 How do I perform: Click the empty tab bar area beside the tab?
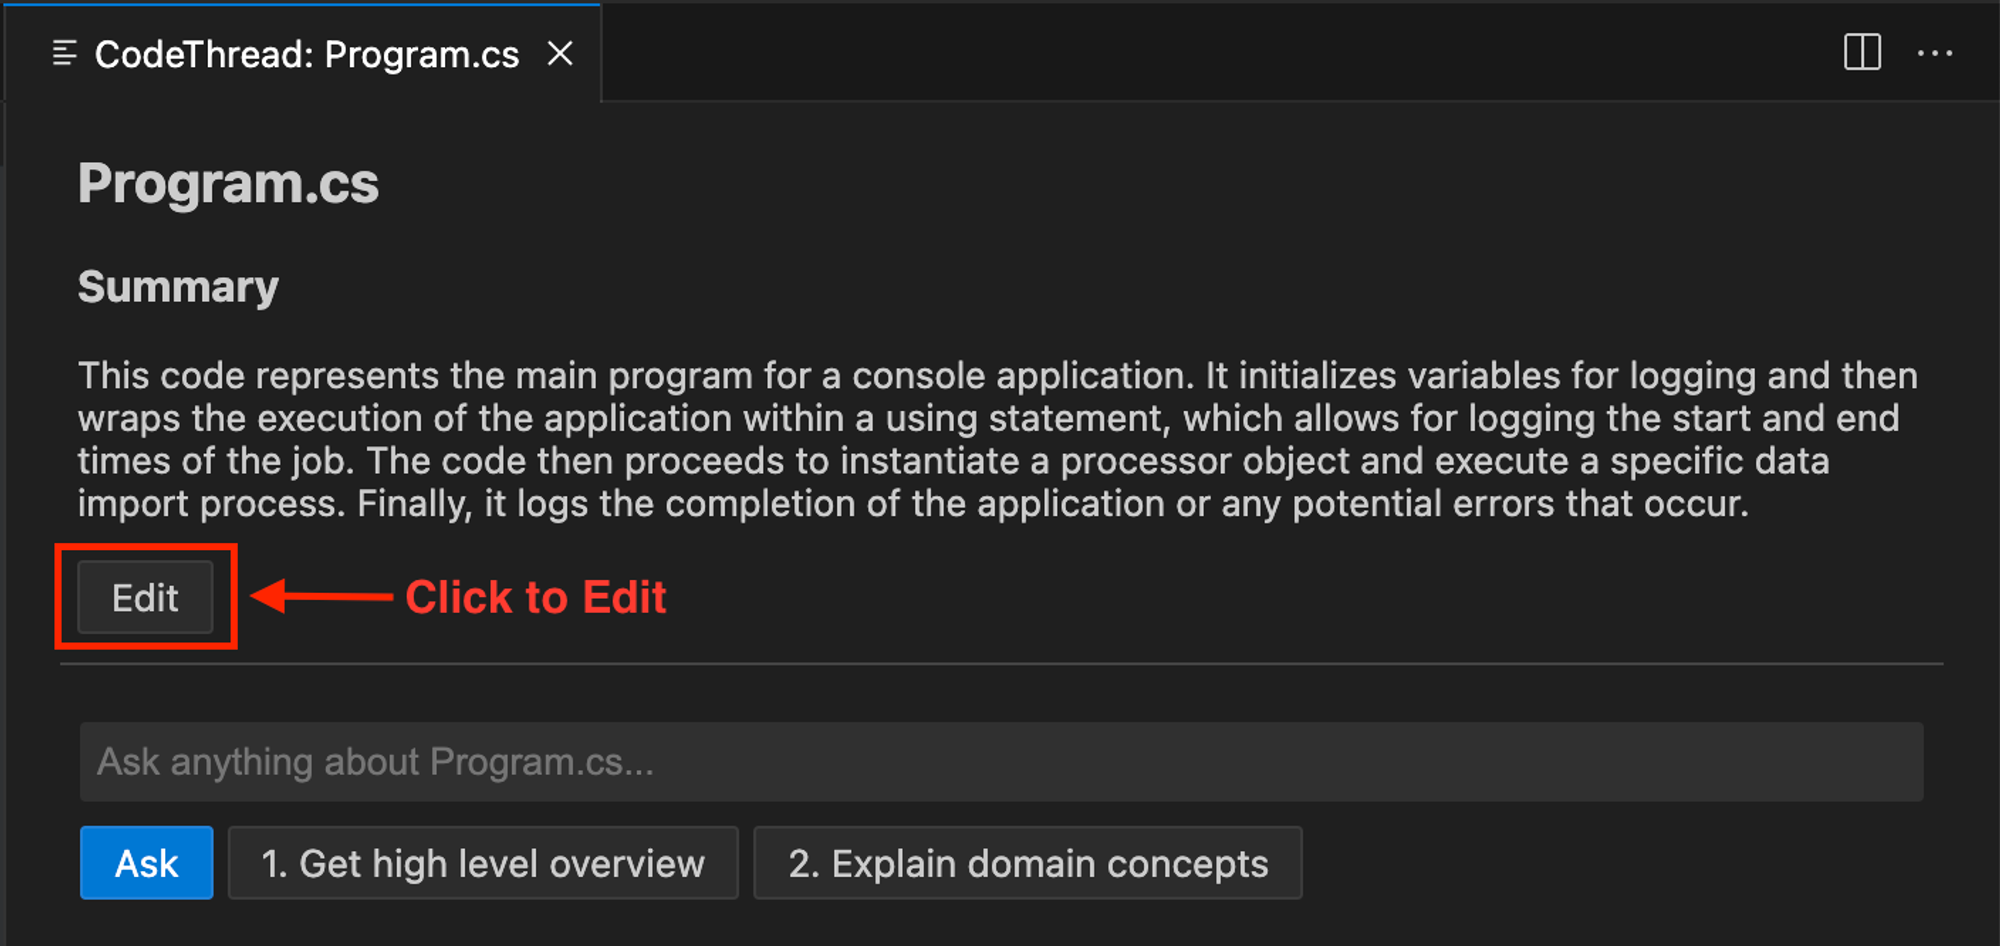pyautogui.click(x=1200, y=52)
